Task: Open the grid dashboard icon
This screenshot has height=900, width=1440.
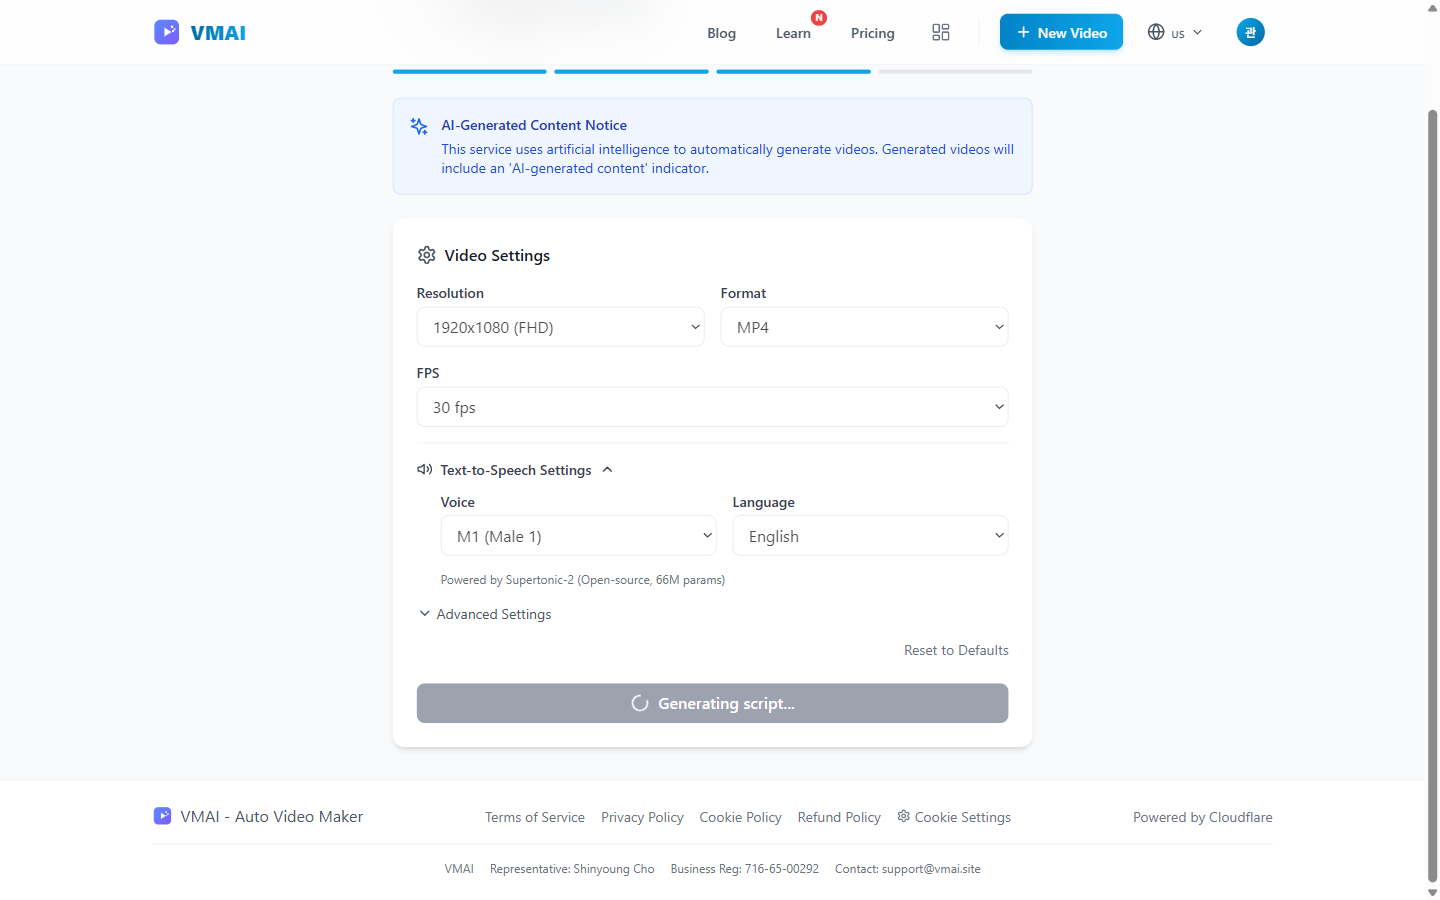Action: click(940, 32)
